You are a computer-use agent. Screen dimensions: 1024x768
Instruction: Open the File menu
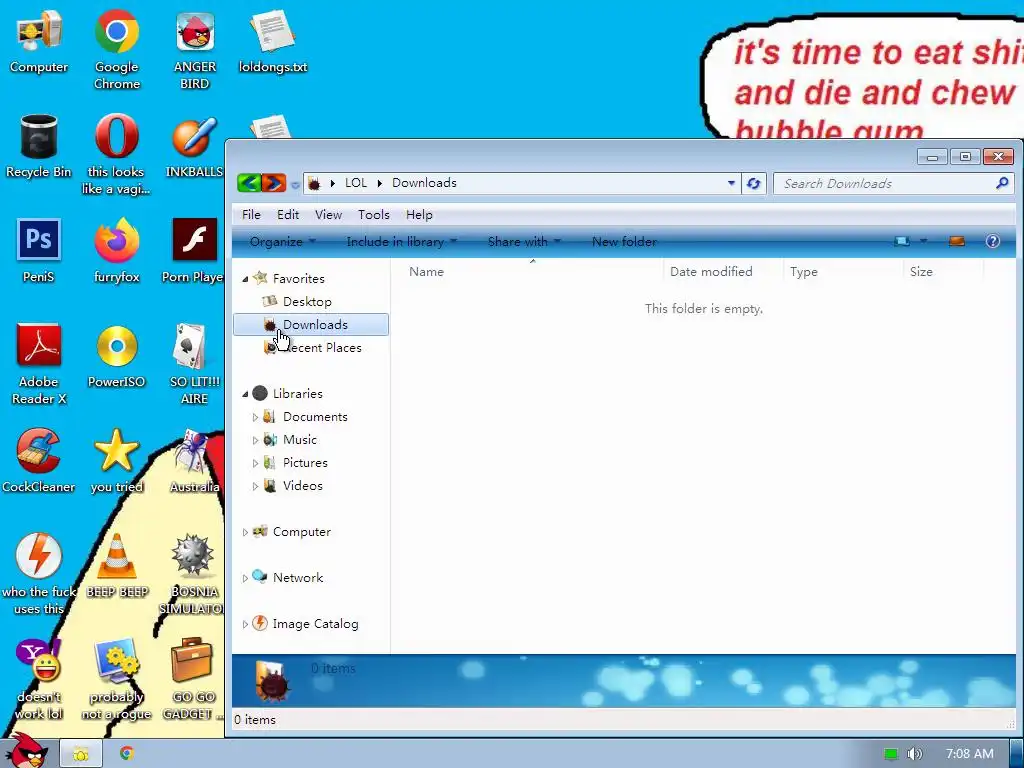(251, 215)
